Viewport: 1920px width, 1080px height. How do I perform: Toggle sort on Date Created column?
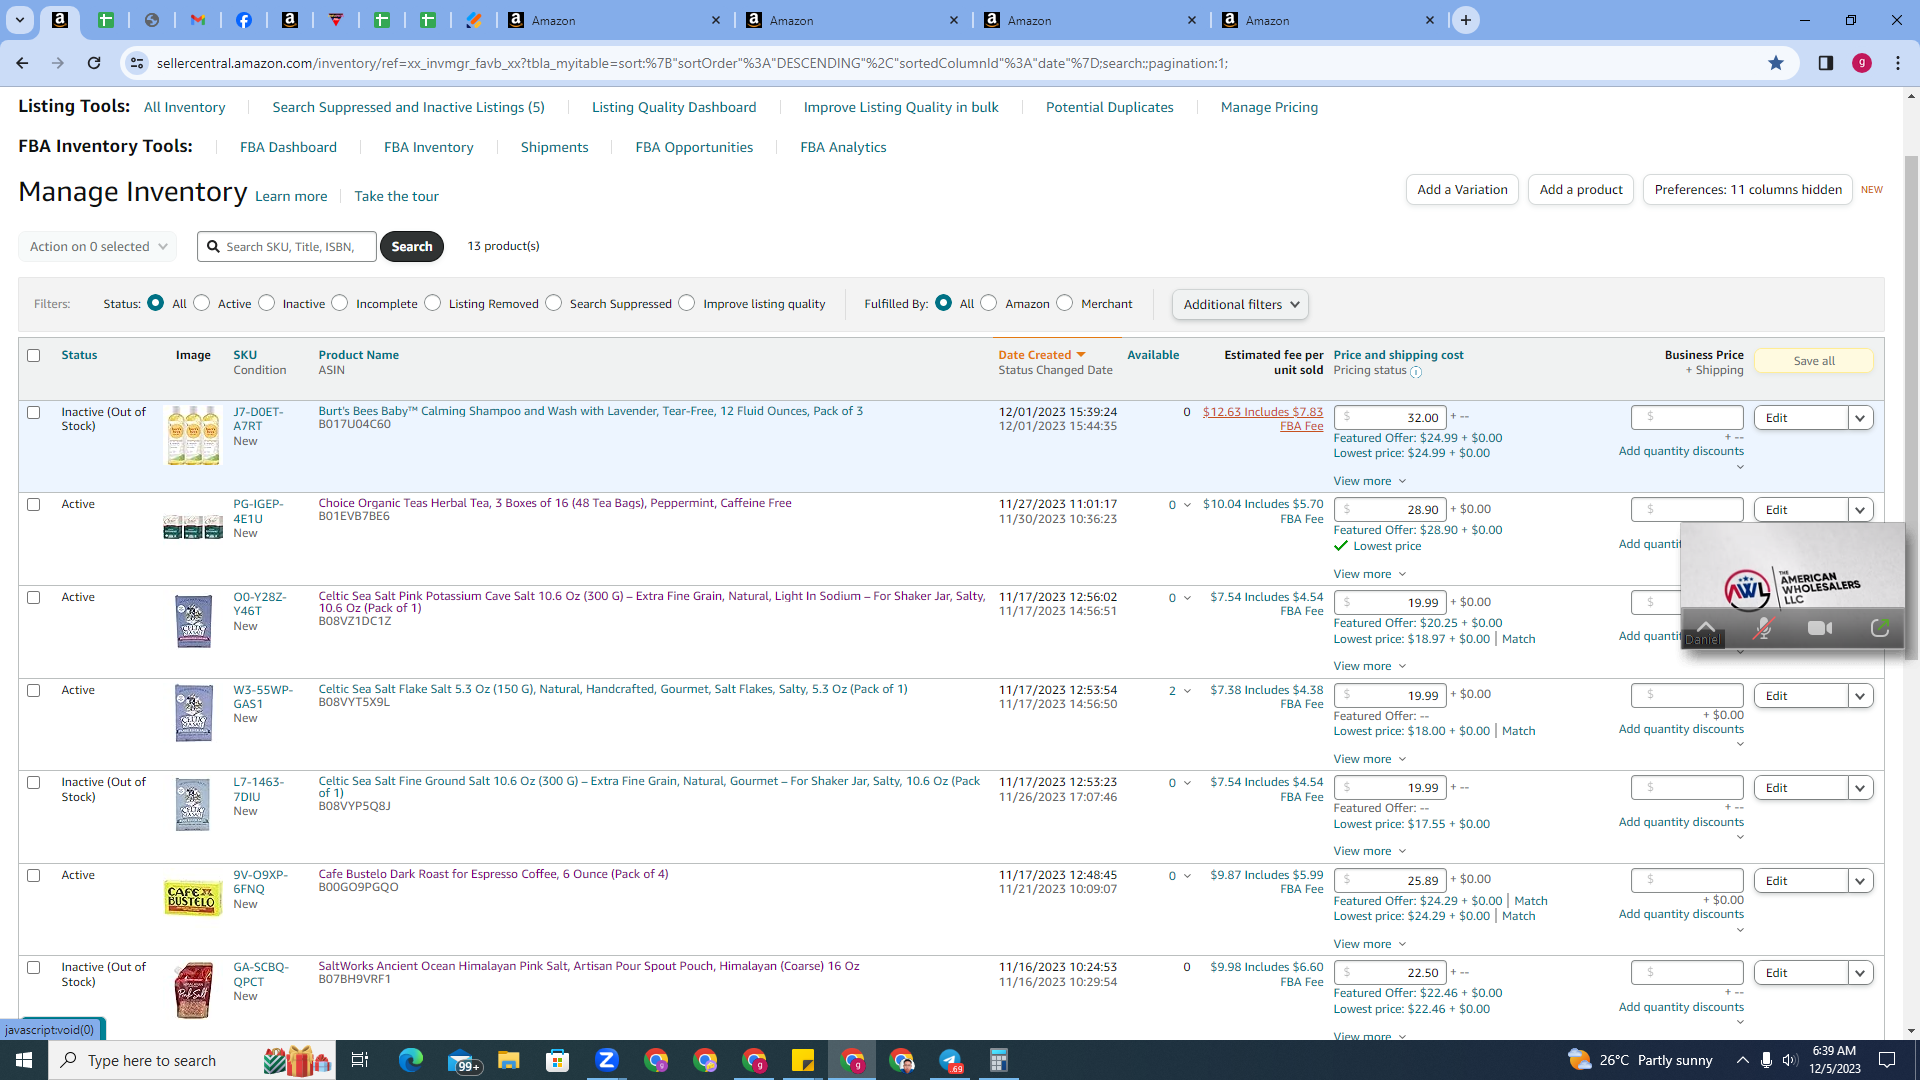pos(1041,355)
